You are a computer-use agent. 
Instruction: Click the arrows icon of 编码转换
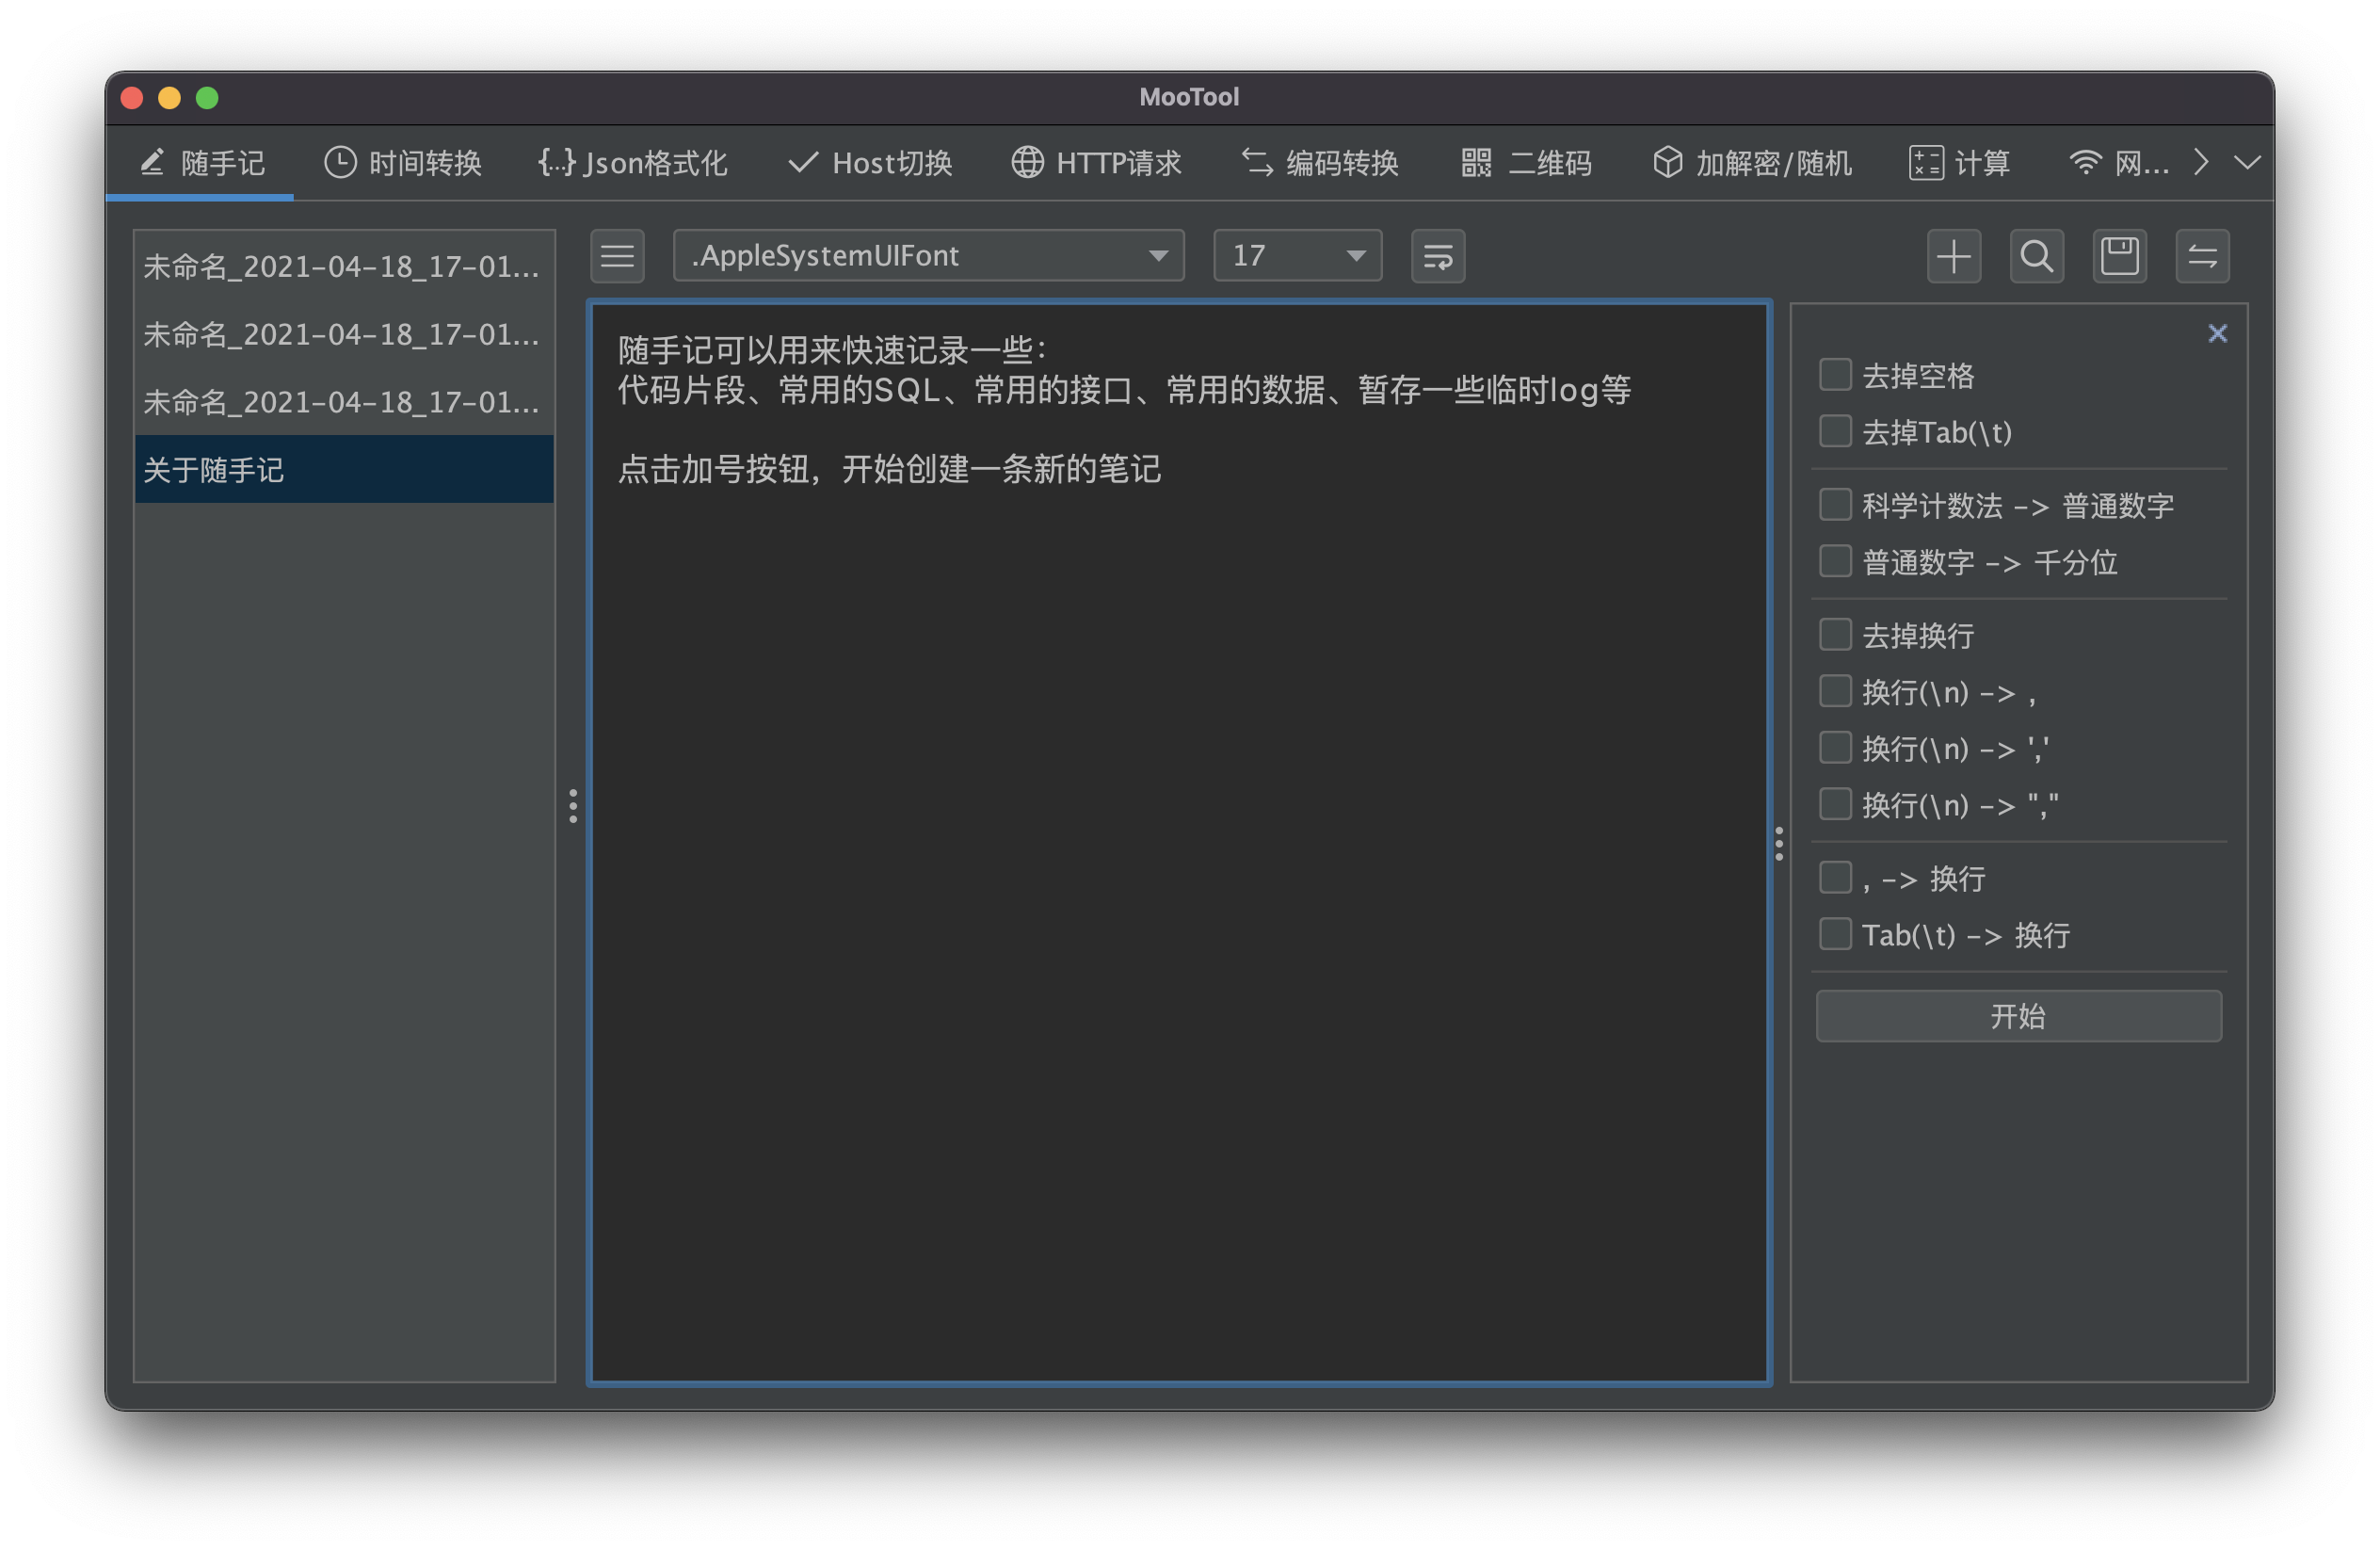point(1257,162)
